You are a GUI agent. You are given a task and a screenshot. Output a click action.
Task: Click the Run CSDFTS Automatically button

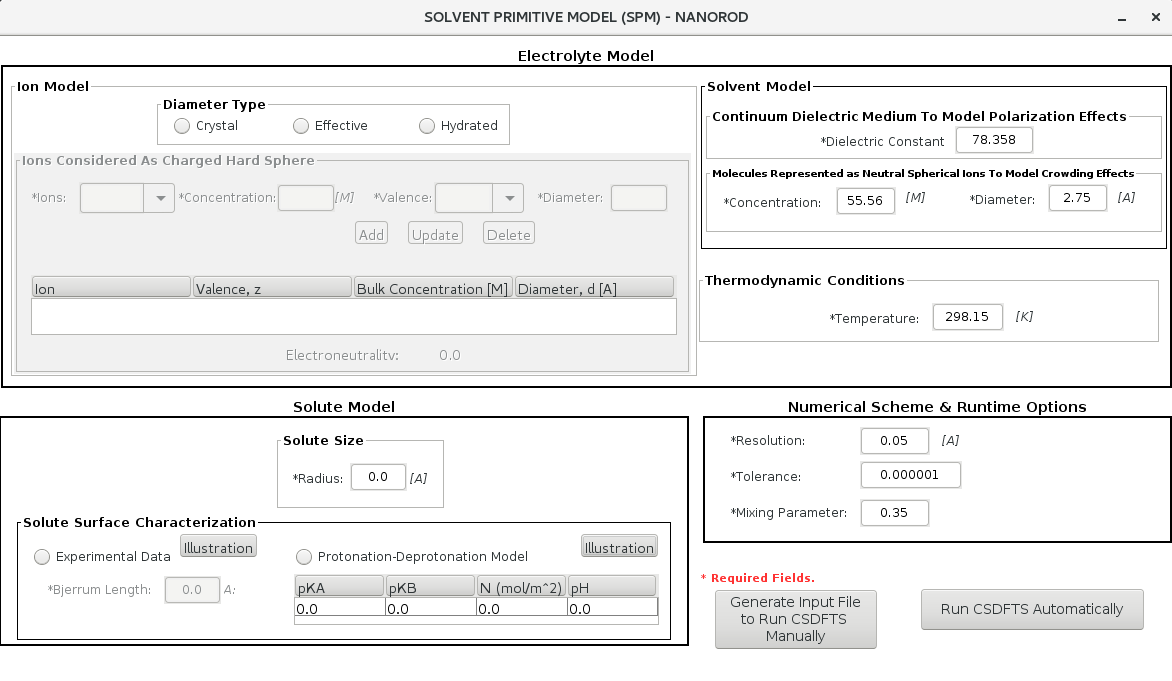pyautogui.click(x=1032, y=609)
